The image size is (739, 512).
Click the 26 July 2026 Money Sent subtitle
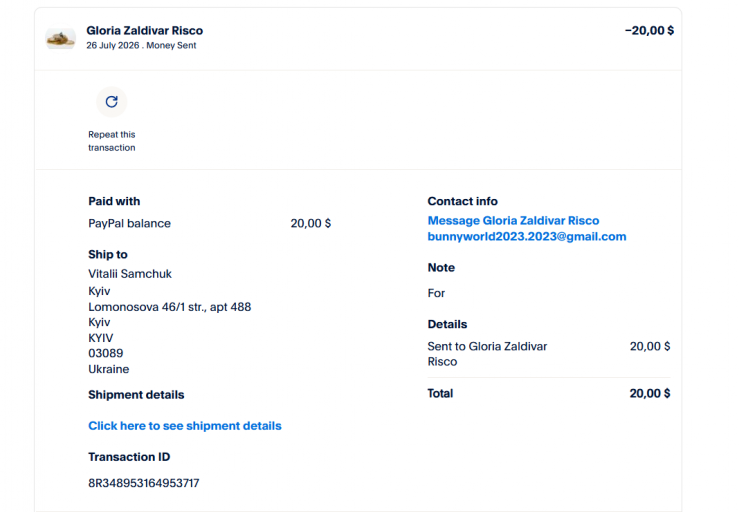[141, 45]
